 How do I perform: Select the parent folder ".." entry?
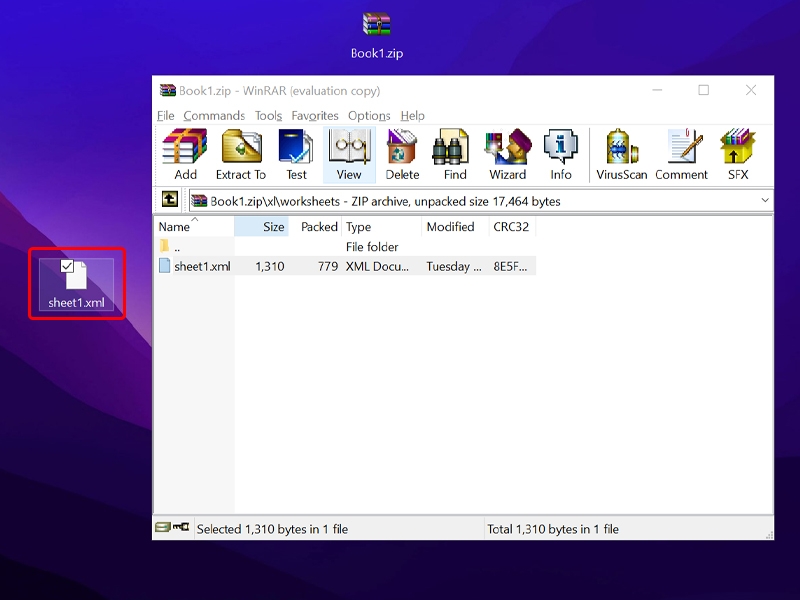[177, 247]
